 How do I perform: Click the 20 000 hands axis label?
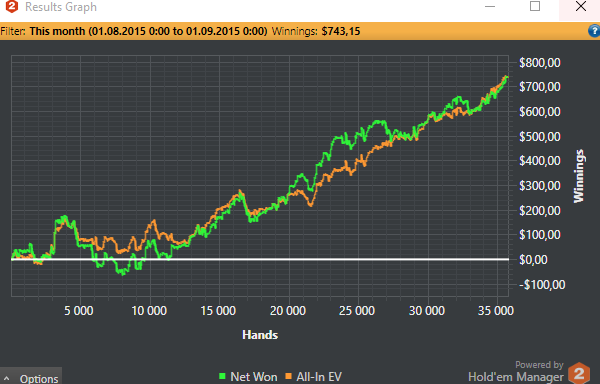[288, 311]
